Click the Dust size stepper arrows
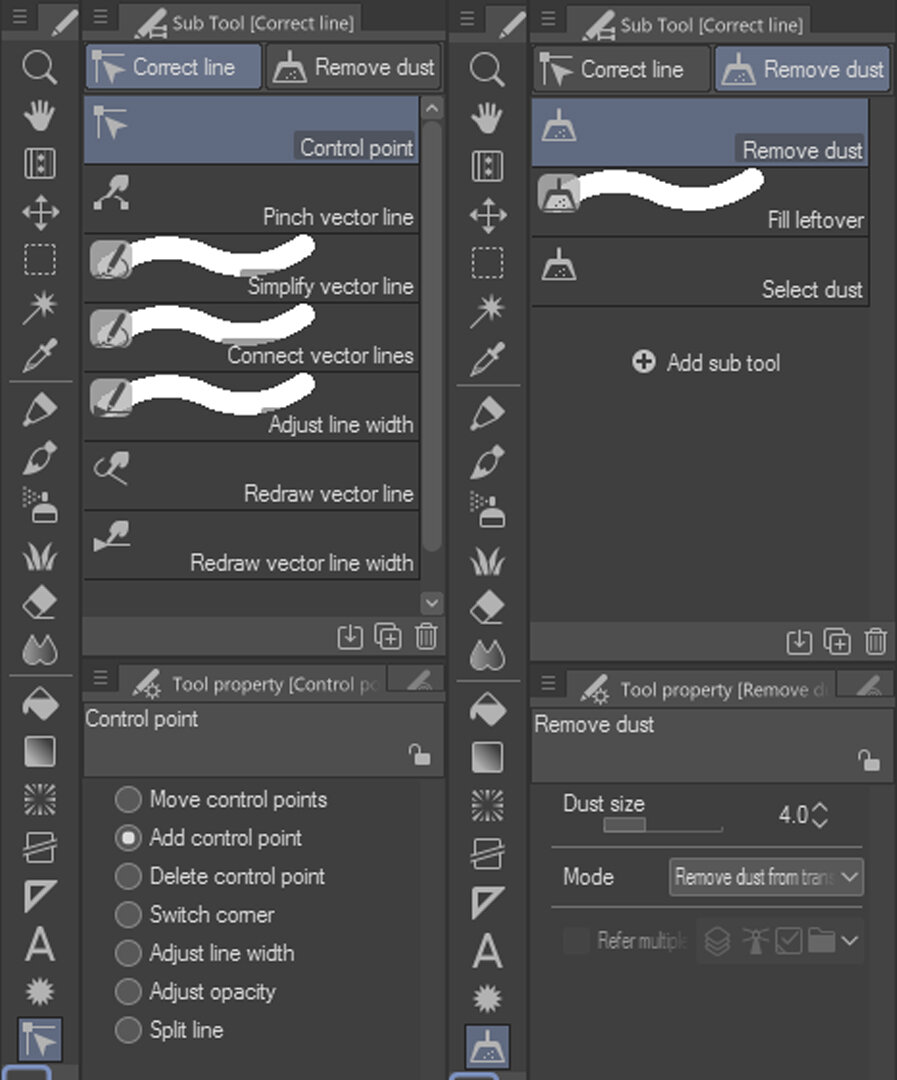This screenshot has width=897, height=1080. click(820, 815)
